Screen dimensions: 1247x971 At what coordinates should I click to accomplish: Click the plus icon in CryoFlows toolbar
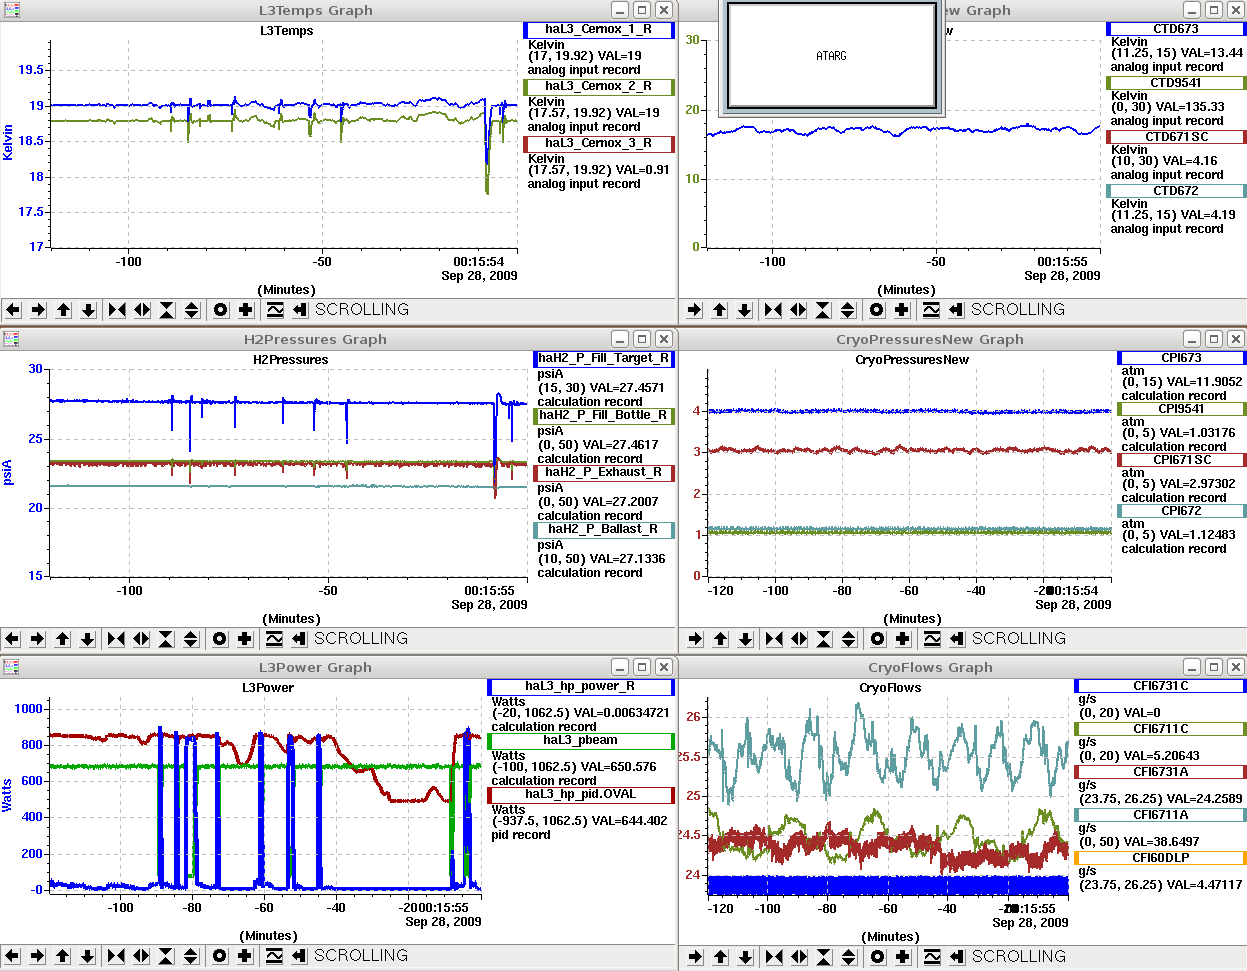tap(903, 956)
